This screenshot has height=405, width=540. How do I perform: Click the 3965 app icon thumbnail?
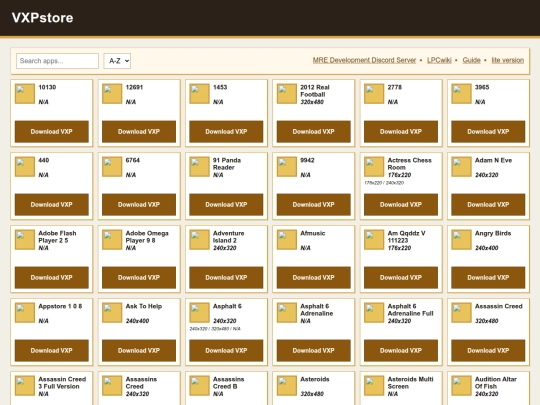pos(461,94)
